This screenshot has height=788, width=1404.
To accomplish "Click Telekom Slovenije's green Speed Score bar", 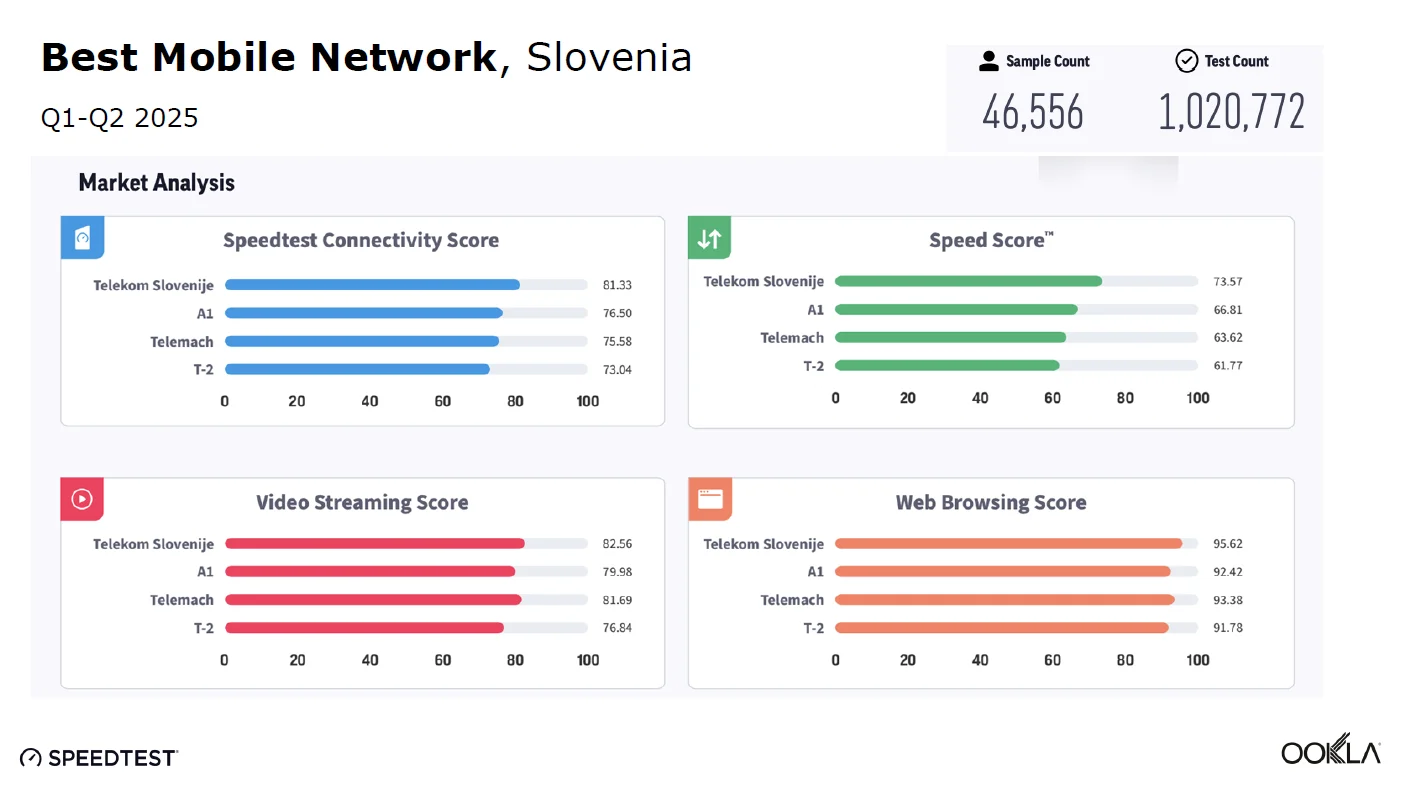I will [x=968, y=282].
